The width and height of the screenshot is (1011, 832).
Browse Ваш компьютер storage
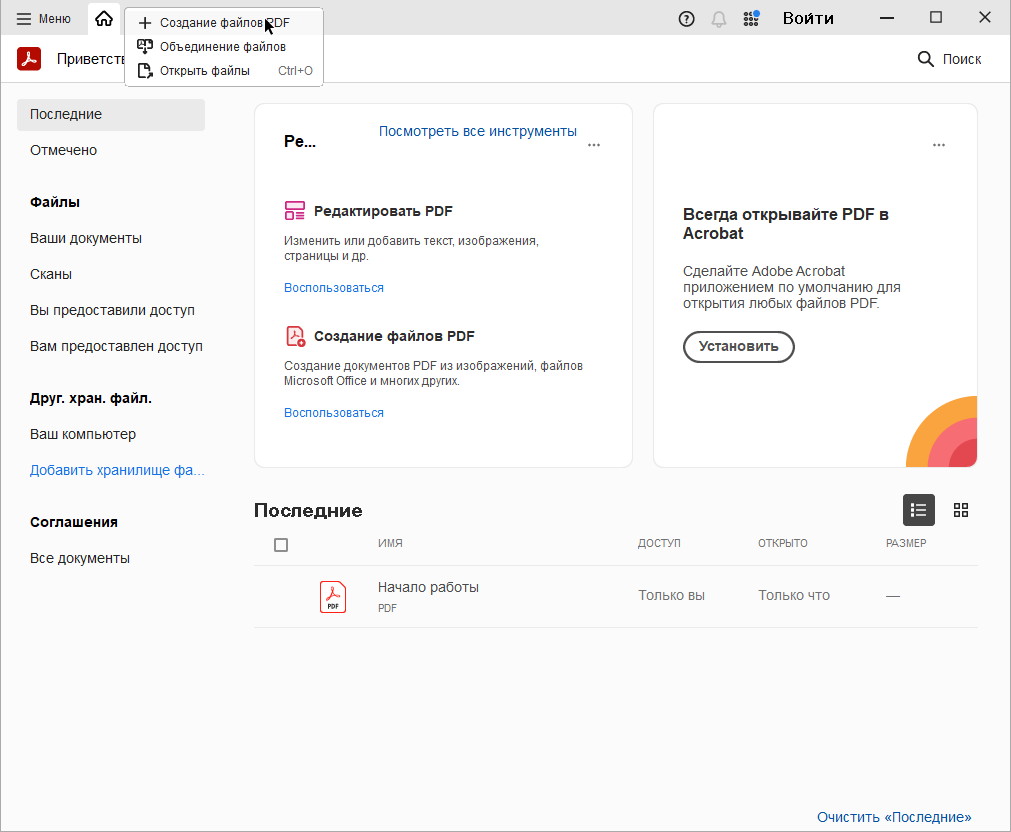coord(83,435)
